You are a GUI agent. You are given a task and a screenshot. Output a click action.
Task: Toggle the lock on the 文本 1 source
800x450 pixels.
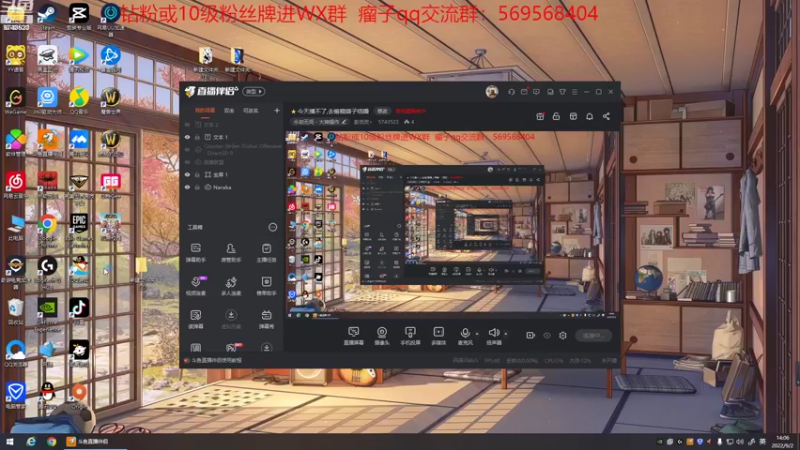pyautogui.click(x=197, y=137)
